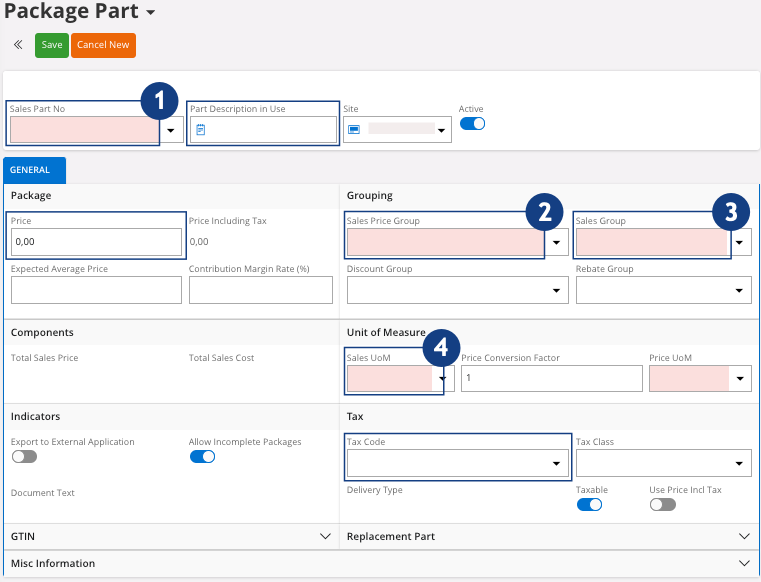The height and width of the screenshot is (582, 761).
Task: Toggle the Active switch
Action: click(x=472, y=124)
